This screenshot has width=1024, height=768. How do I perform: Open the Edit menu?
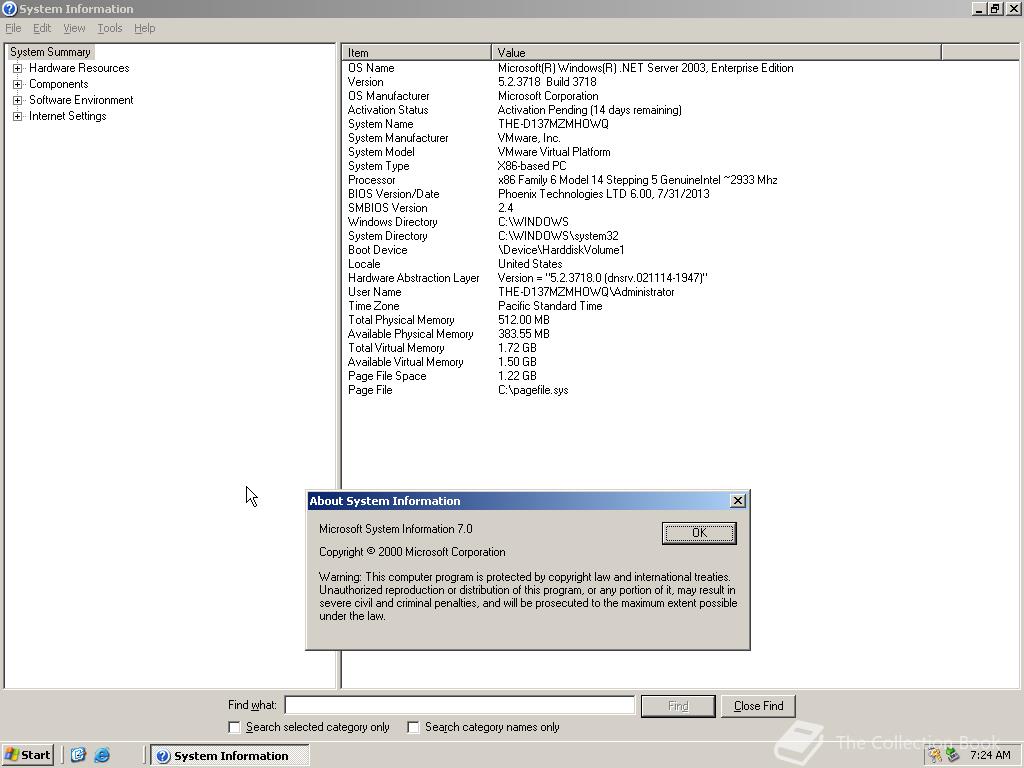coord(42,28)
